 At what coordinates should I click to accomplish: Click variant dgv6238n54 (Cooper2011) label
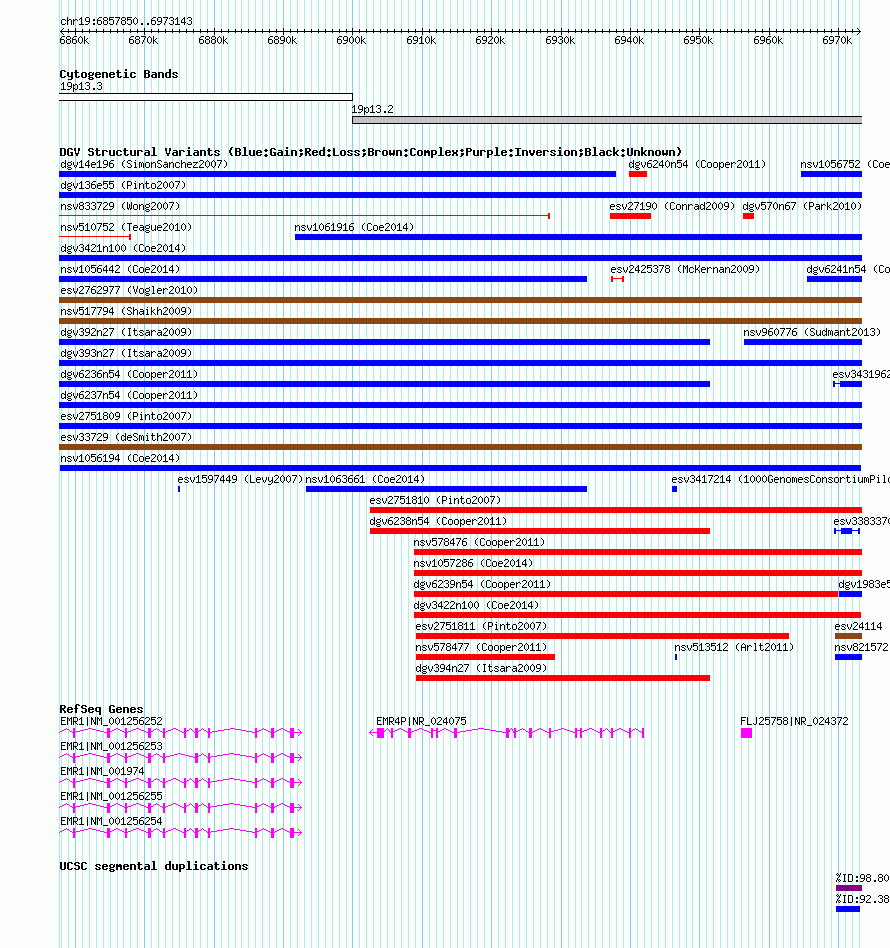coord(438,522)
